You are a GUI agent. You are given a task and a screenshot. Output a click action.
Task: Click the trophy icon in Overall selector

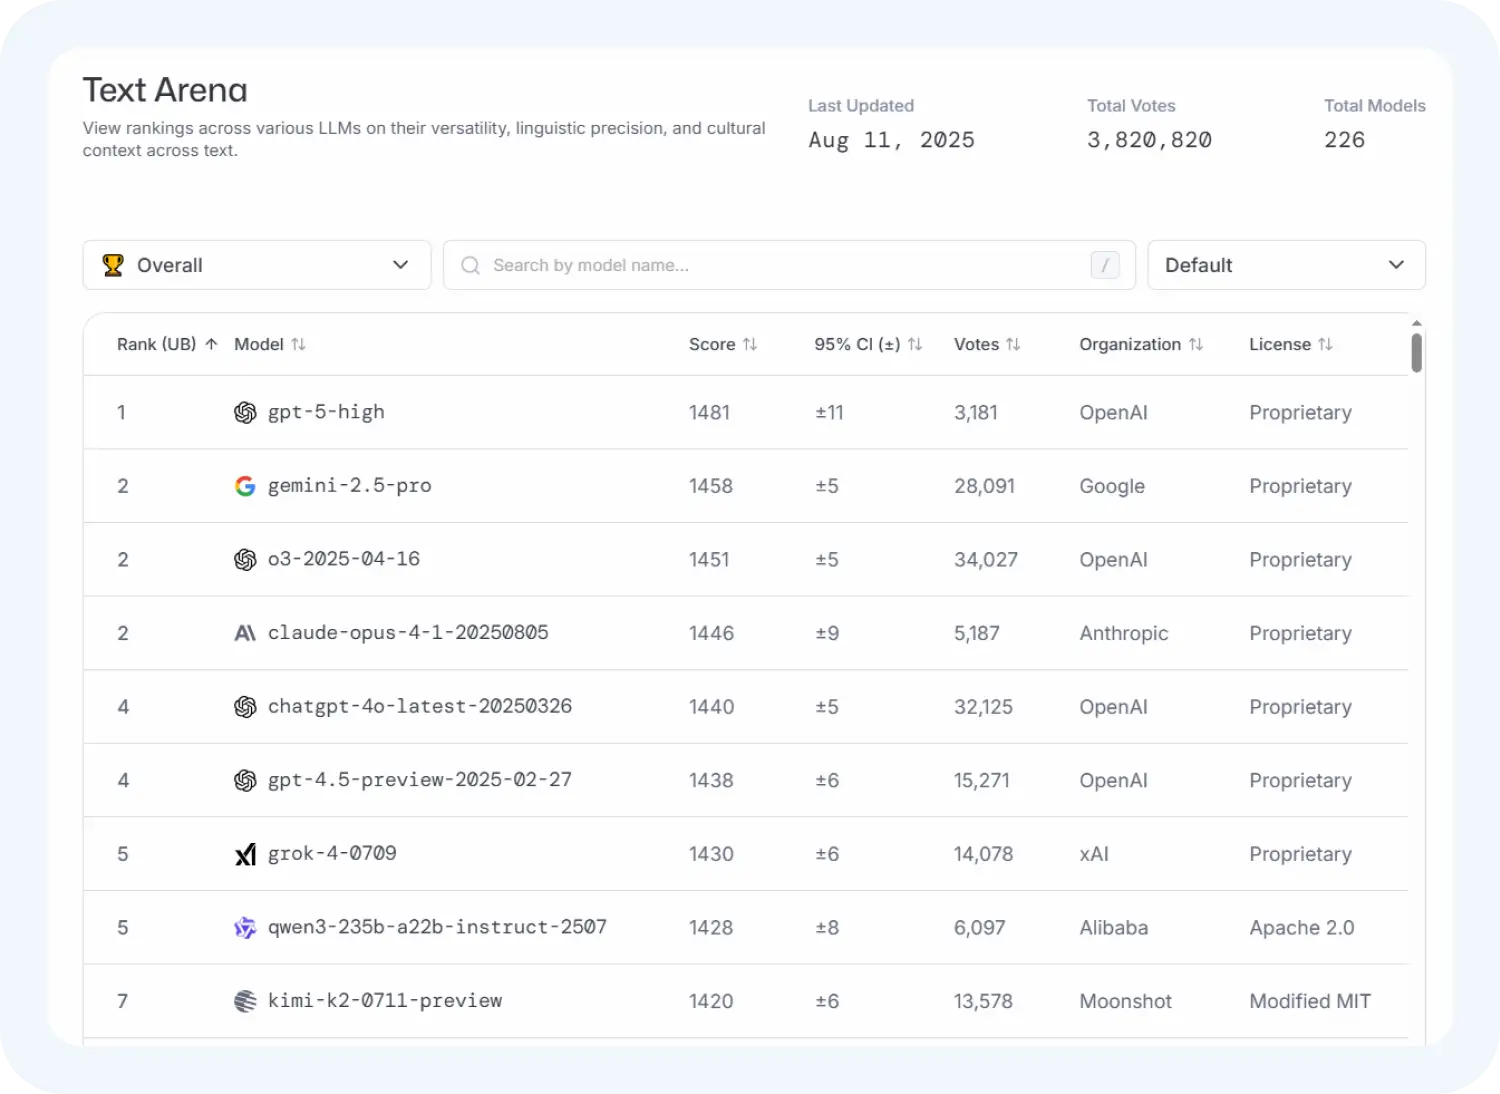tap(113, 265)
